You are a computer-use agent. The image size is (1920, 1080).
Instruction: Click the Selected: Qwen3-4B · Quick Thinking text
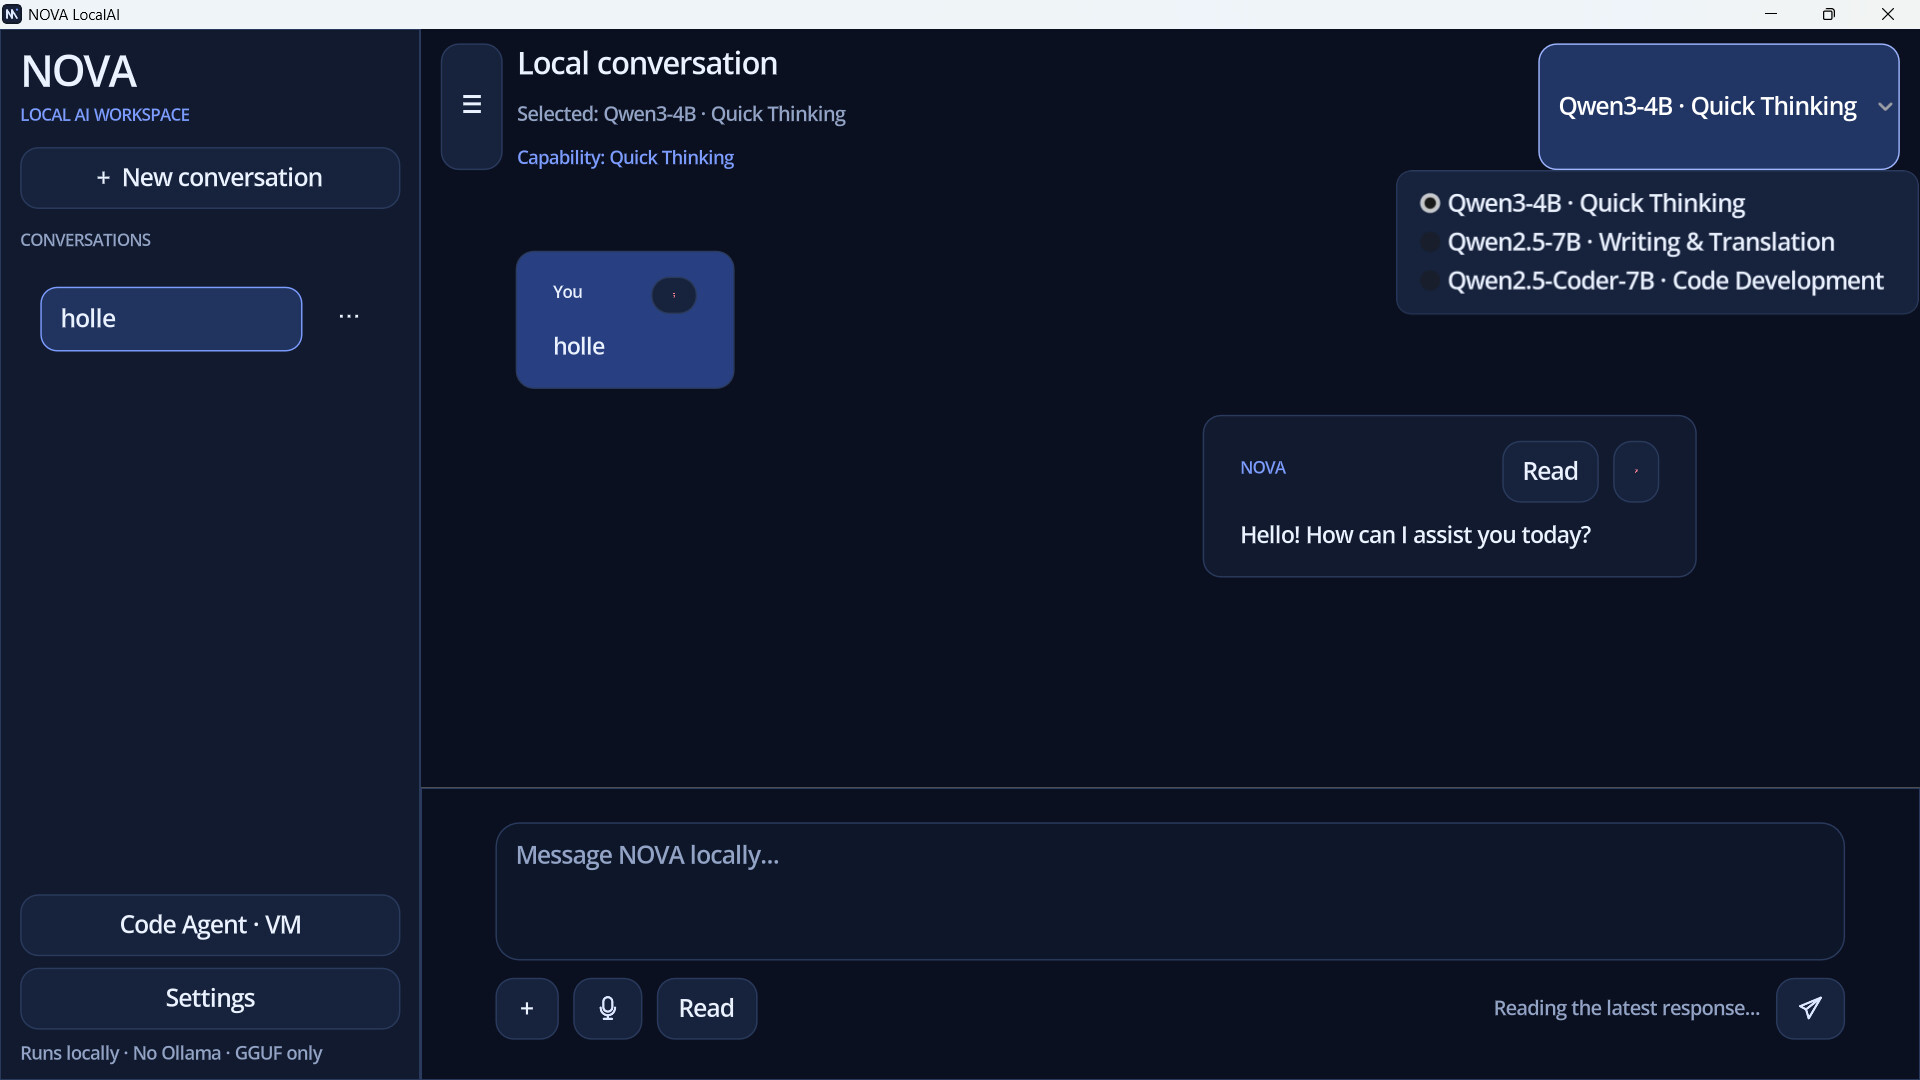pyautogui.click(x=681, y=114)
